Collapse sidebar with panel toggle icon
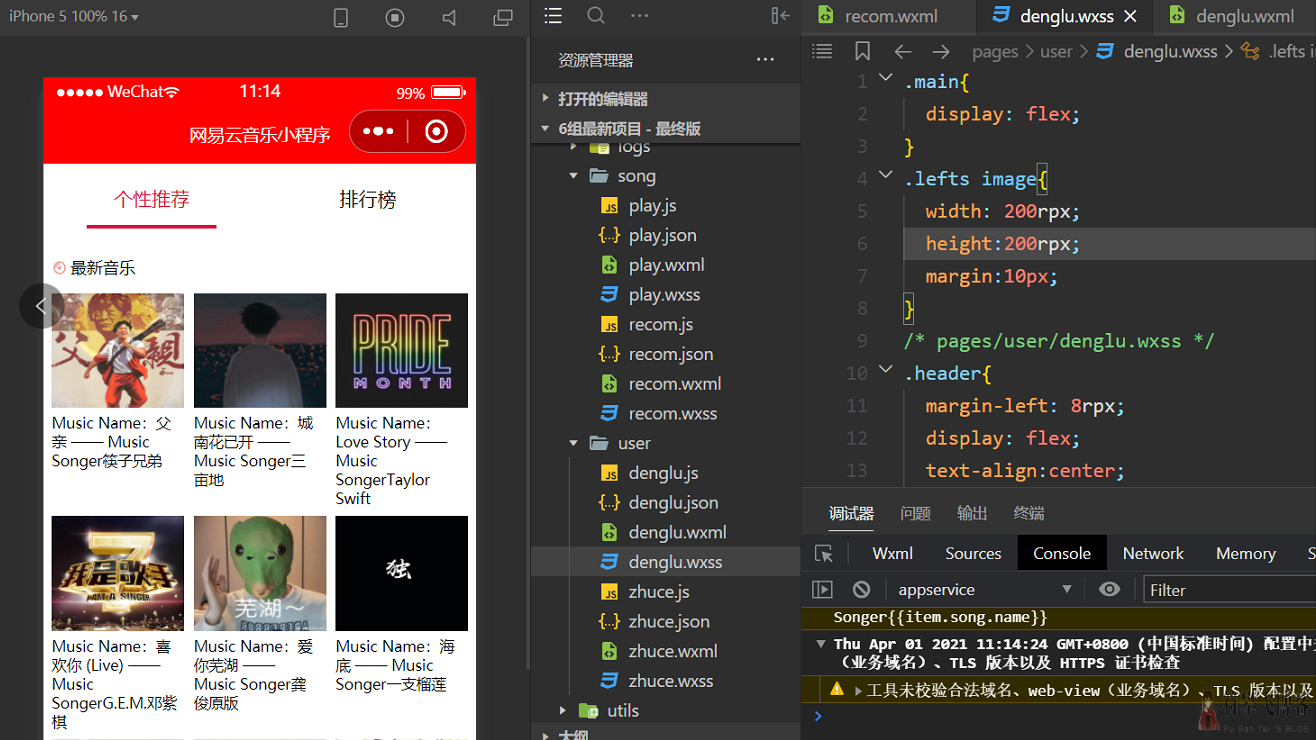This screenshot has width=1316, height=740. click(781, 16)
